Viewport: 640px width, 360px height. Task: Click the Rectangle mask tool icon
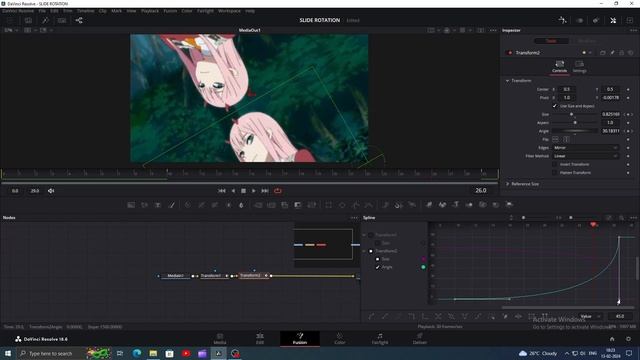point(329,205)
